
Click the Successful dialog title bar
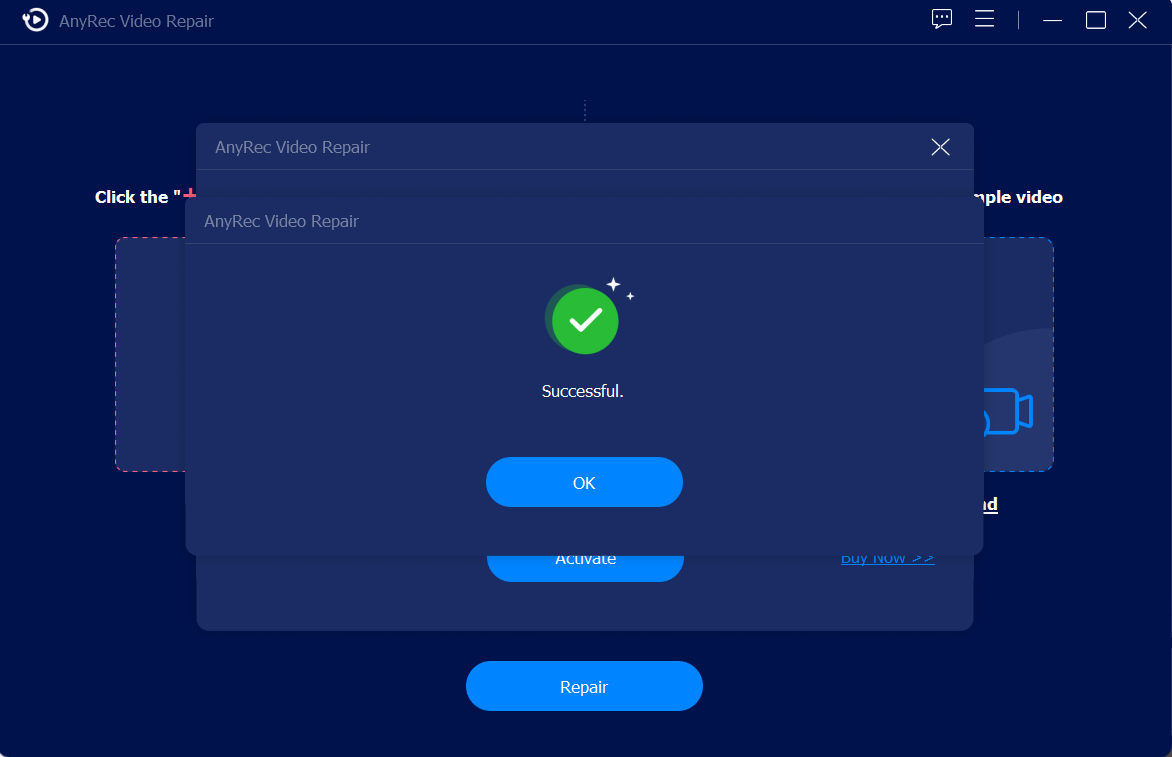585,221
